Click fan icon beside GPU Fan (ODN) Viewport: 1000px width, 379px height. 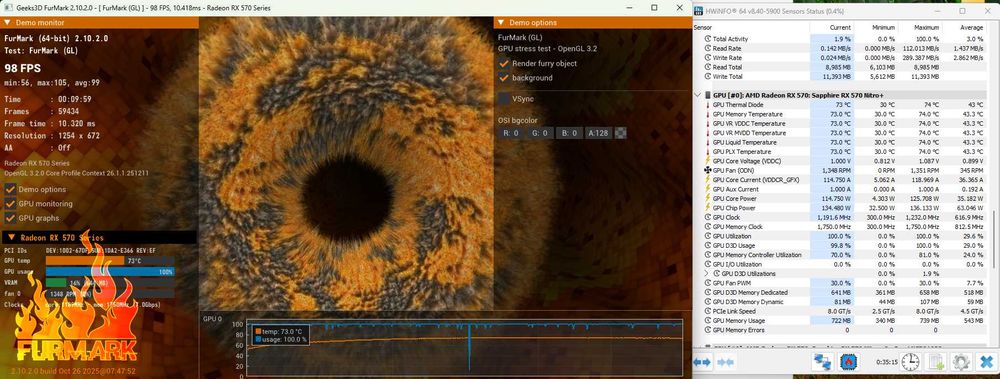pos(707,170)
